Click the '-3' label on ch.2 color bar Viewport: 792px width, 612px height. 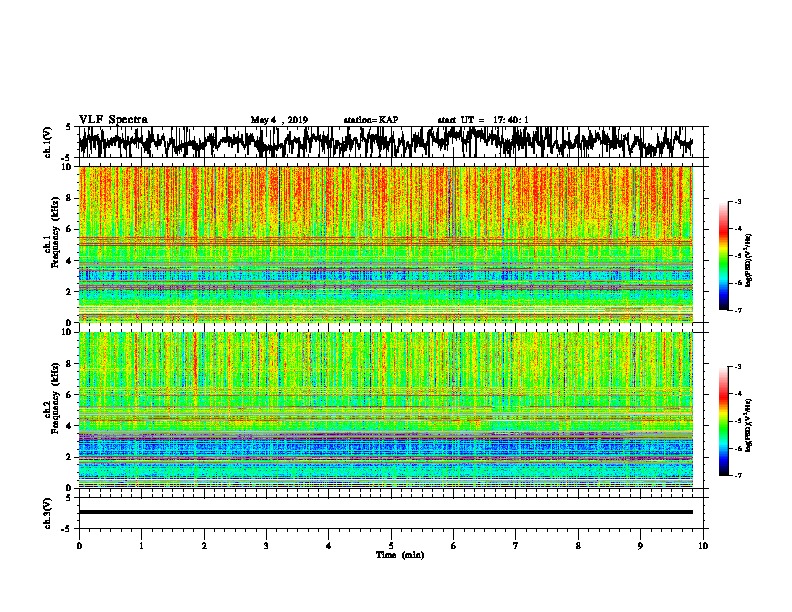738,366
